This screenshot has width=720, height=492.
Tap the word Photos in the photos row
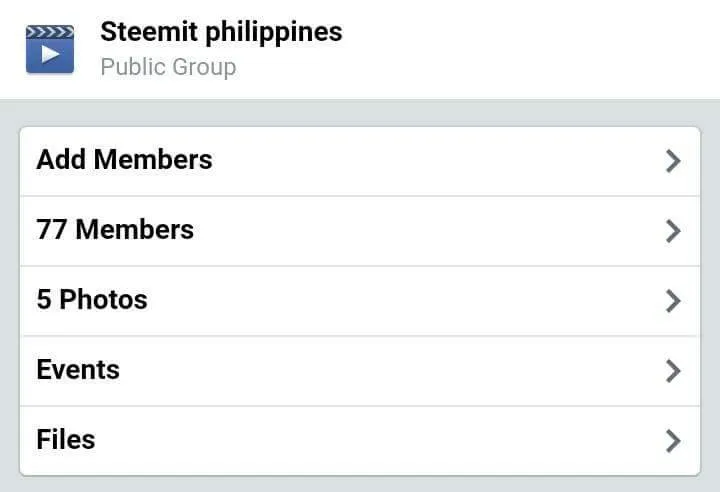(103, 300)
